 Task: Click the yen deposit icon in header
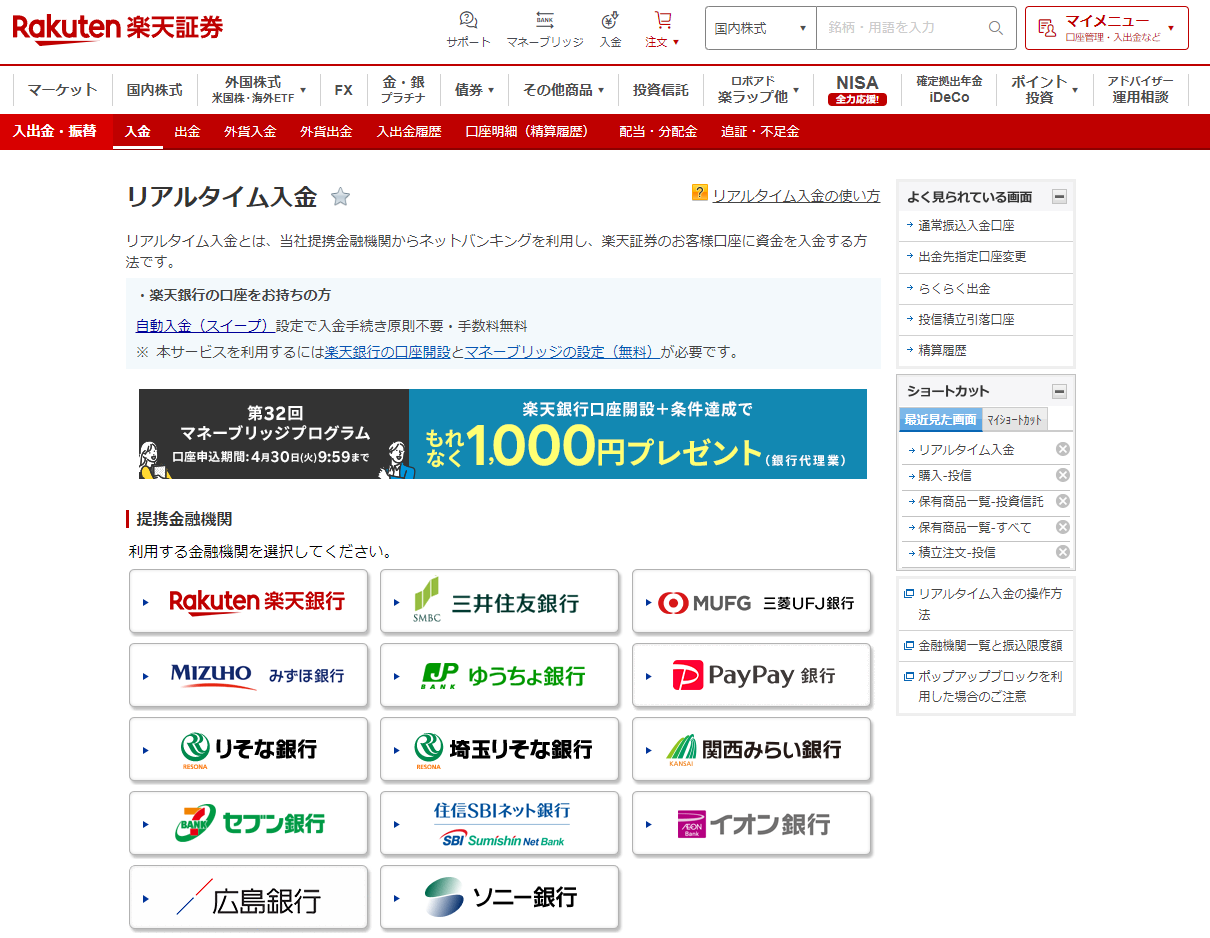pyautogui.click(x=610, y=20)
